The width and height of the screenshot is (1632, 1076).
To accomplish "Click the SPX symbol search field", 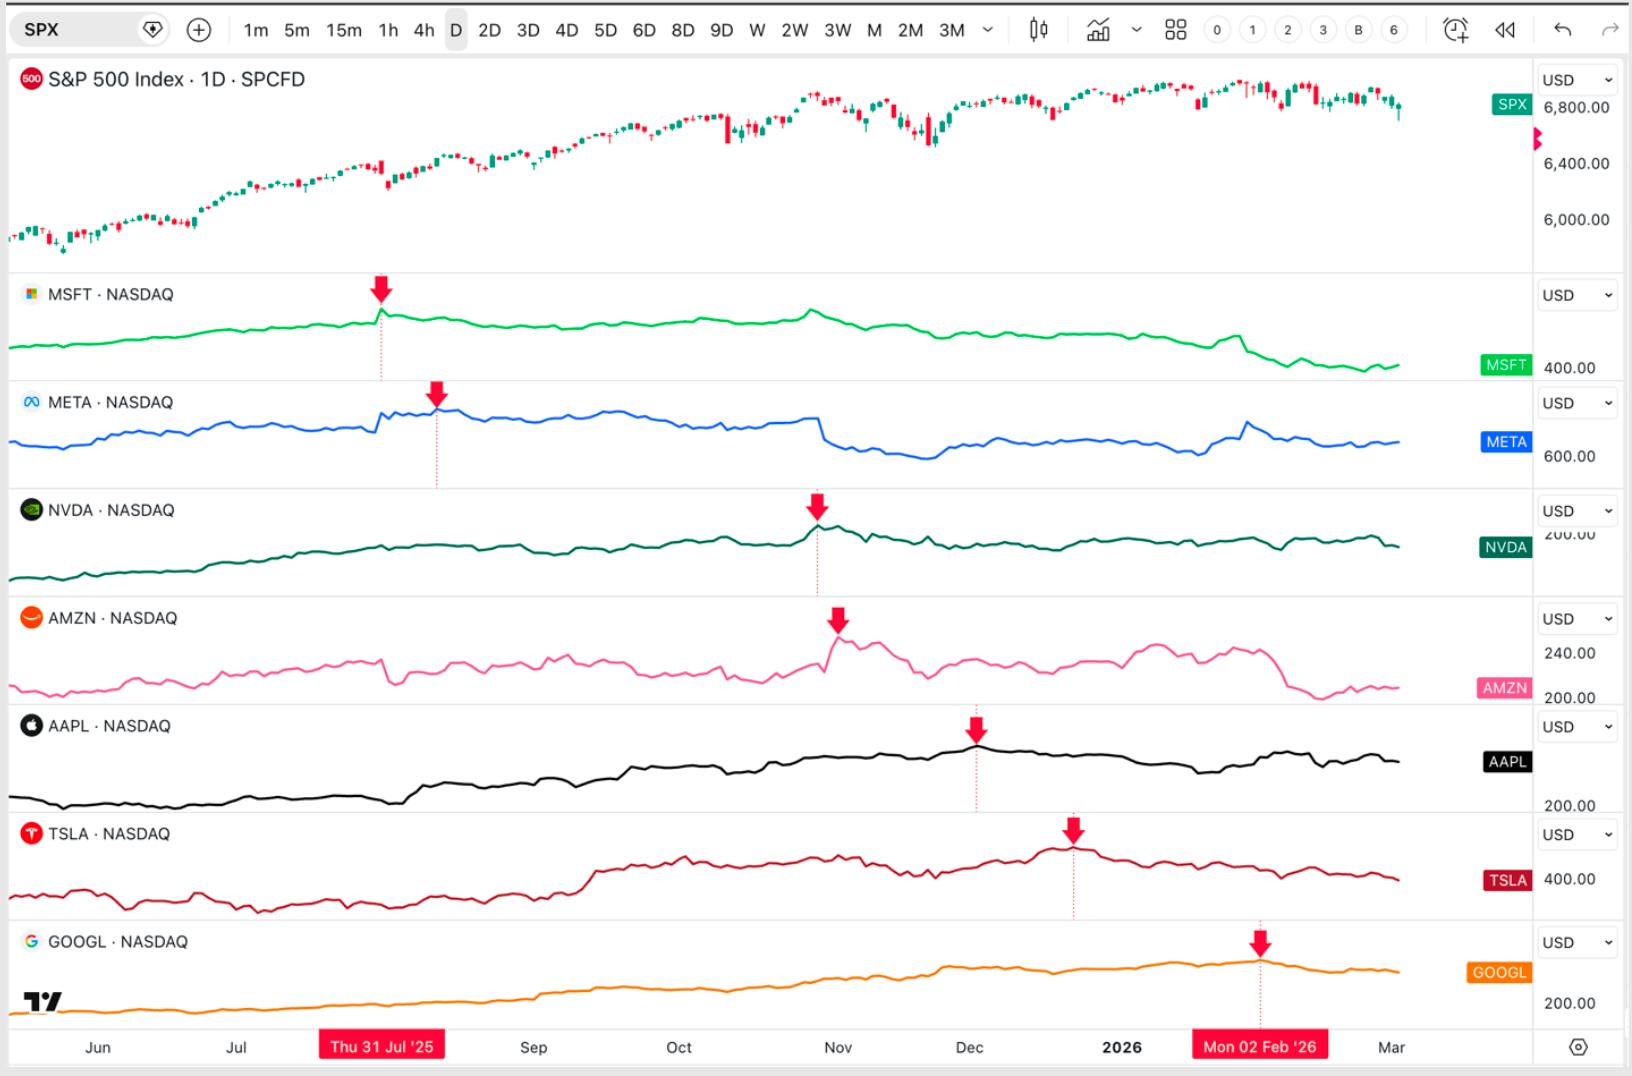I will click(x=88, y=30).
